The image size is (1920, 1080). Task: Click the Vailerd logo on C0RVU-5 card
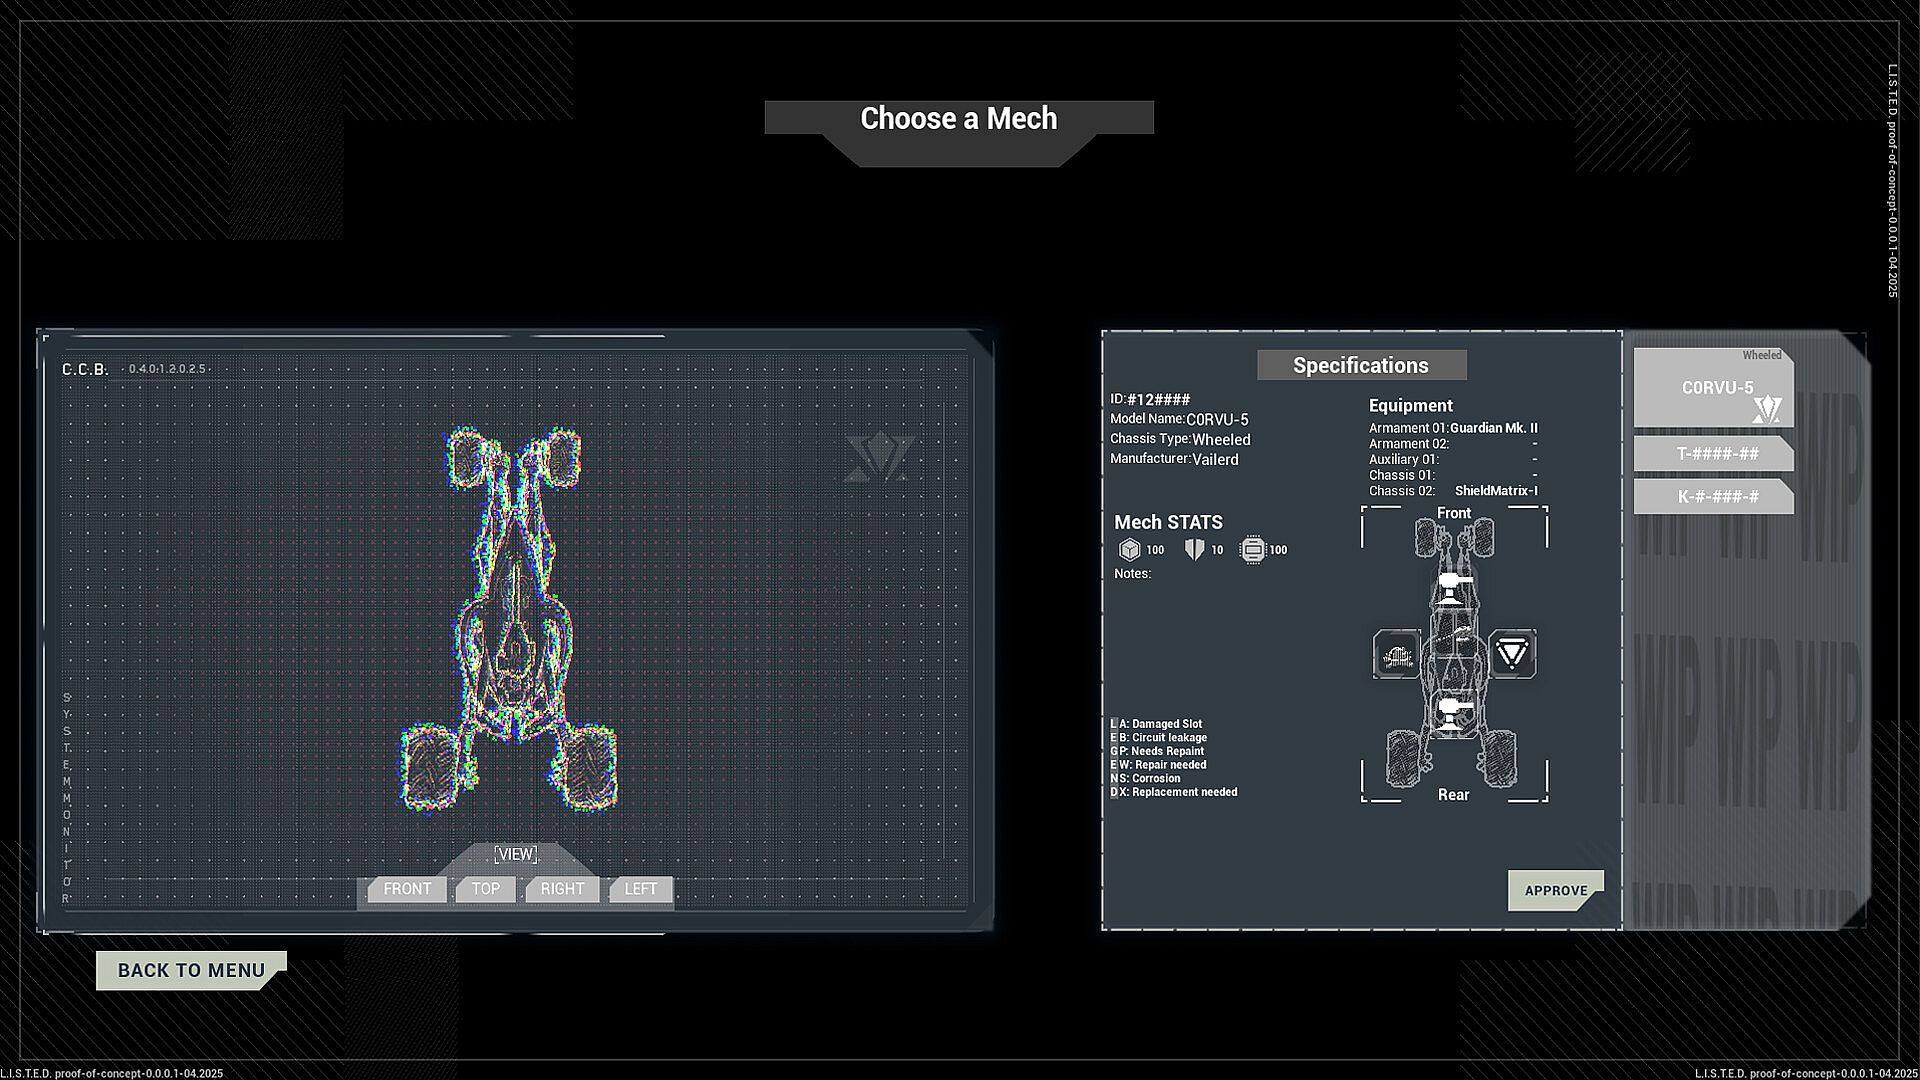click(x=1767, y=409)
